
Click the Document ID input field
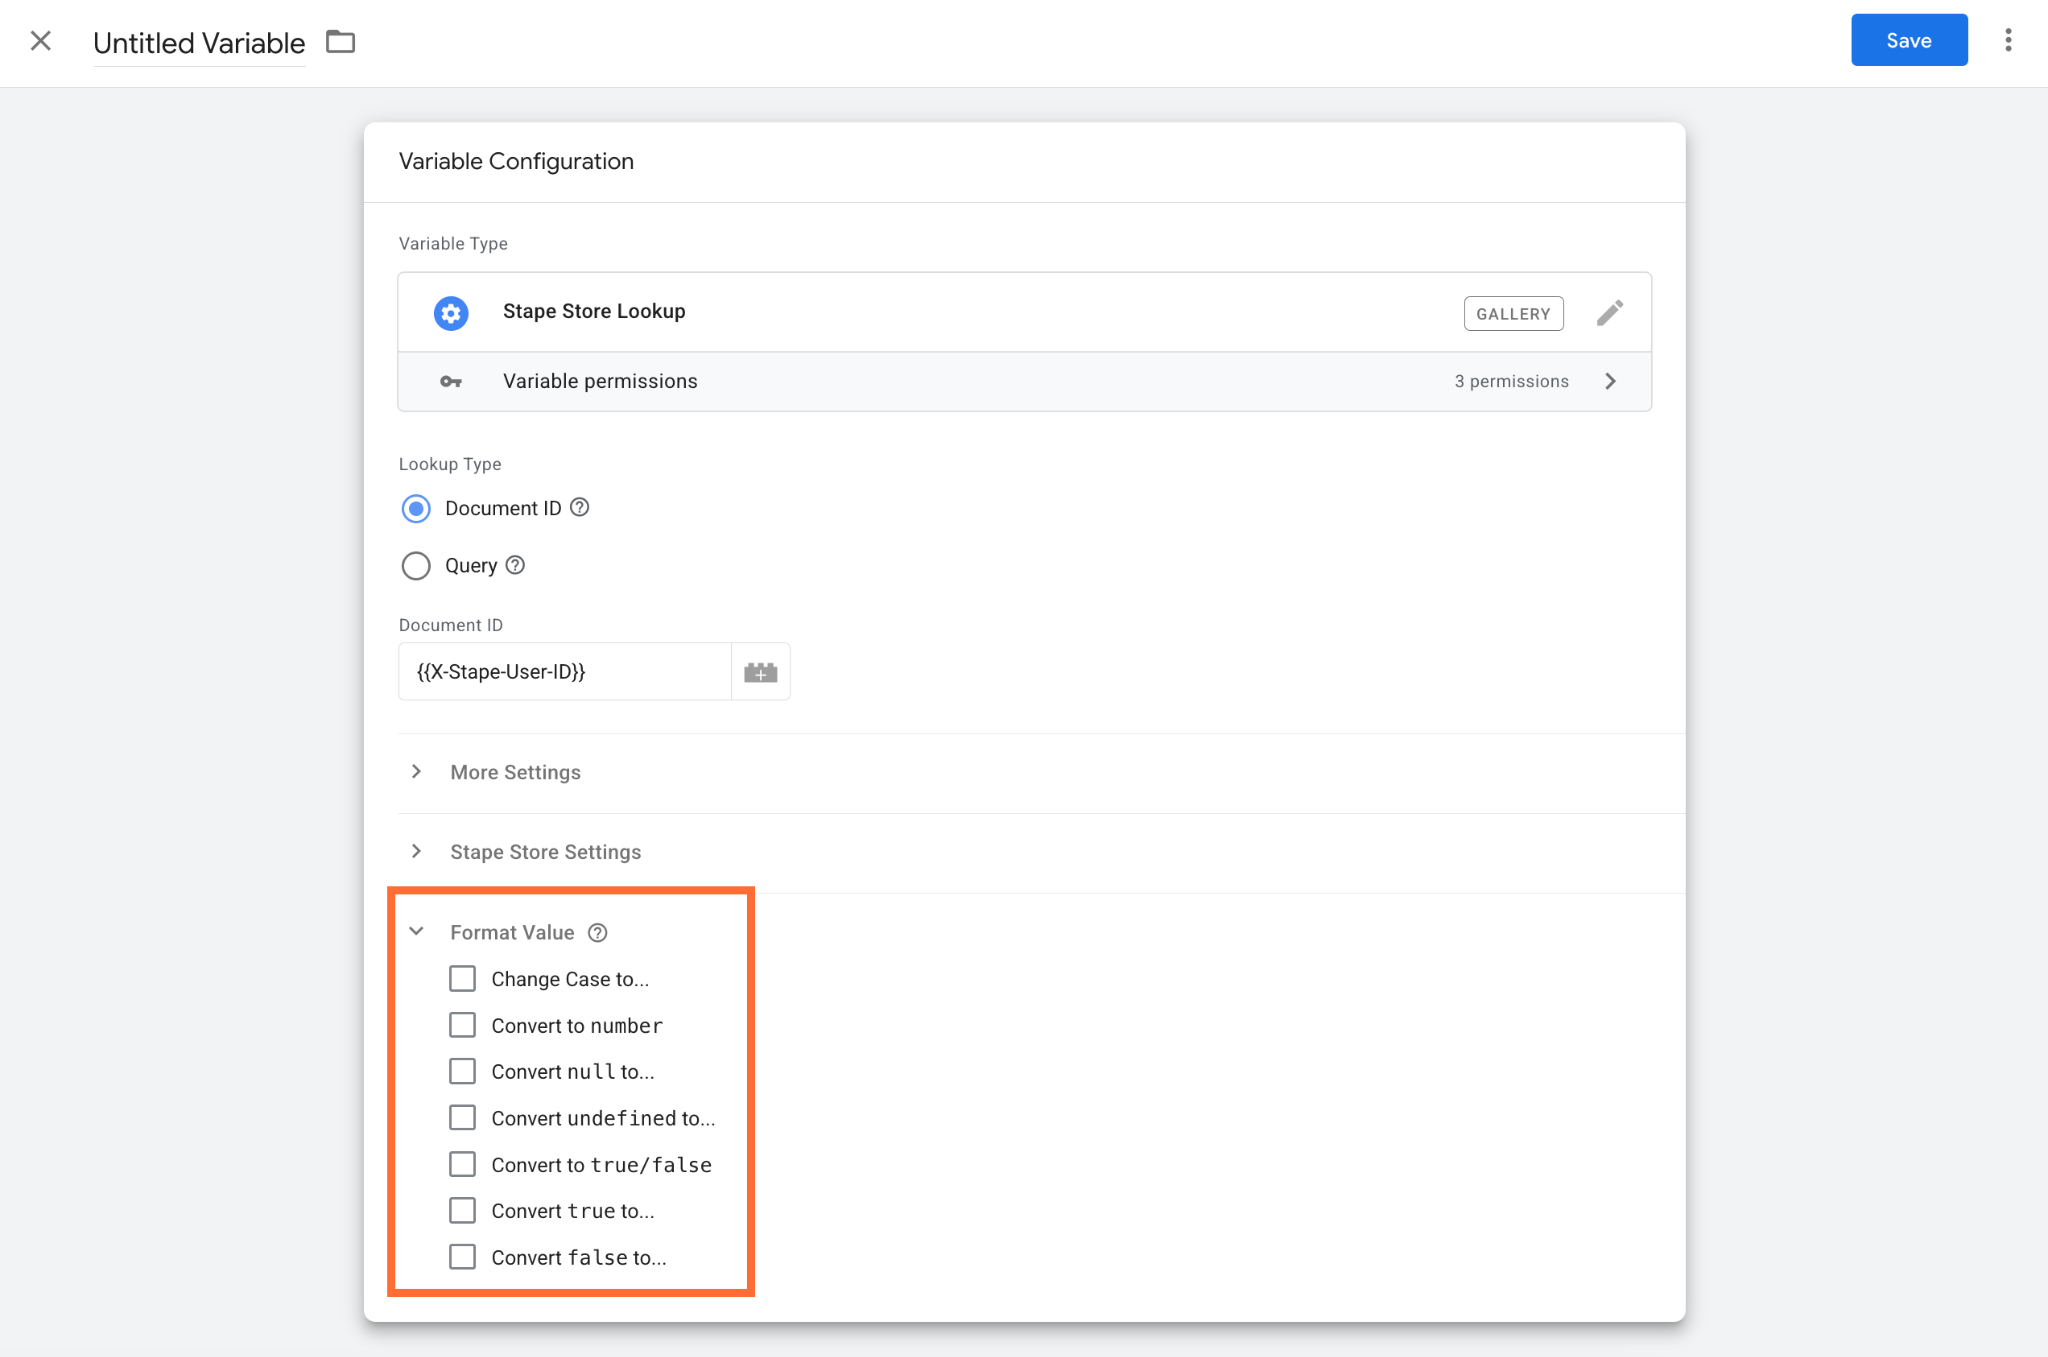(565, 672)
